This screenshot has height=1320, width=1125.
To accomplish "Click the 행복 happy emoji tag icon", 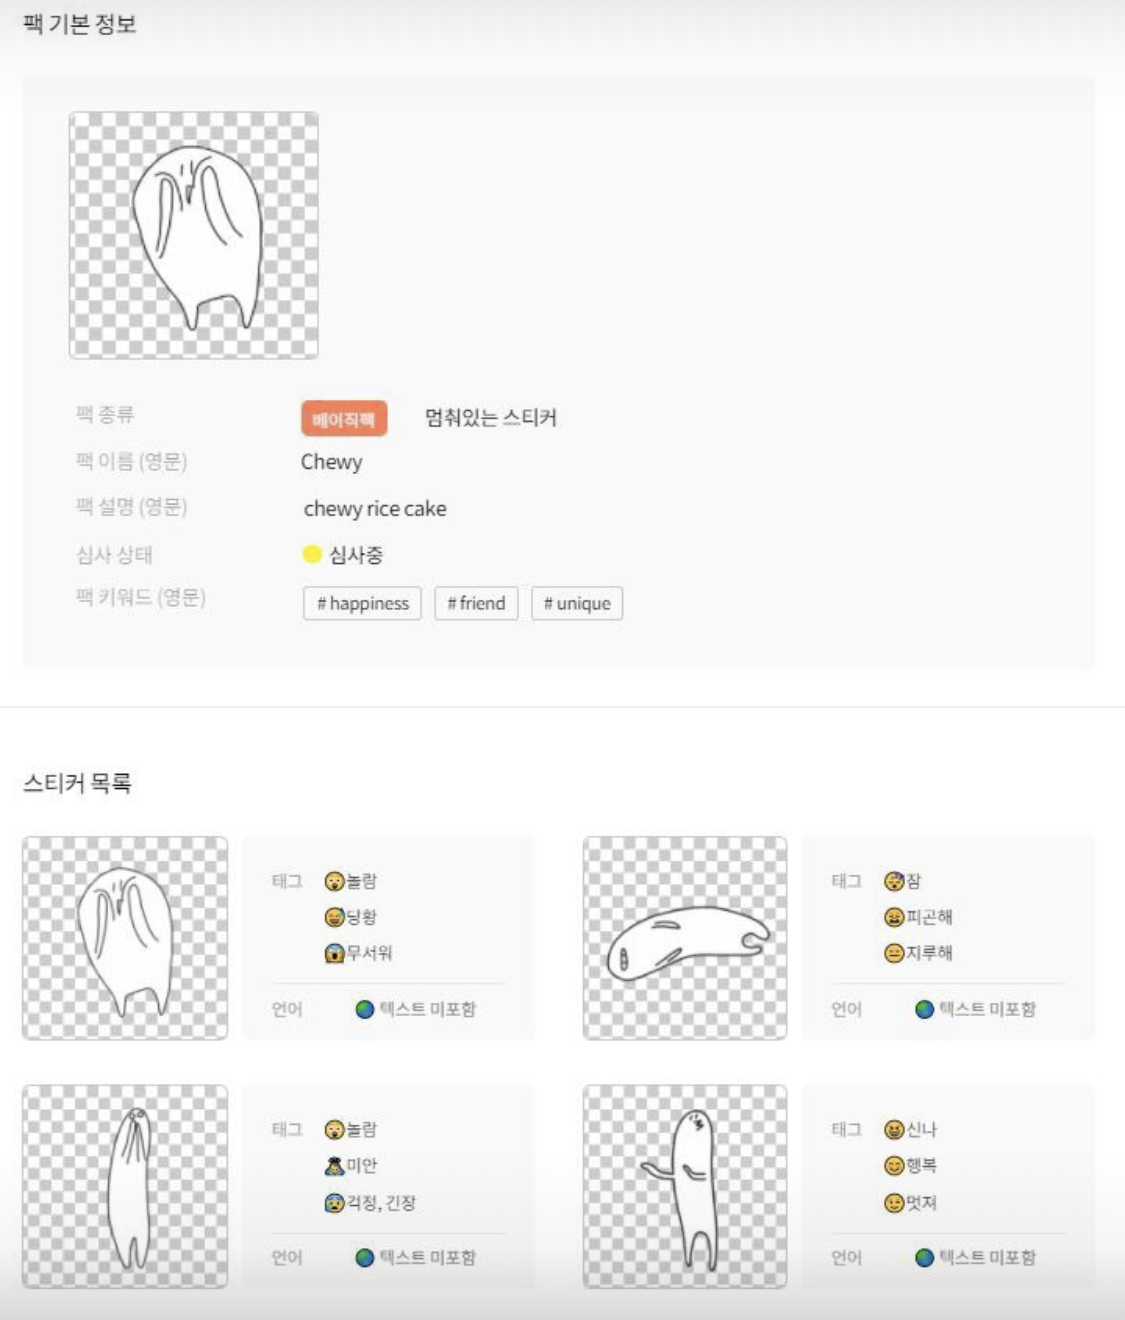I will (894, 1165).
